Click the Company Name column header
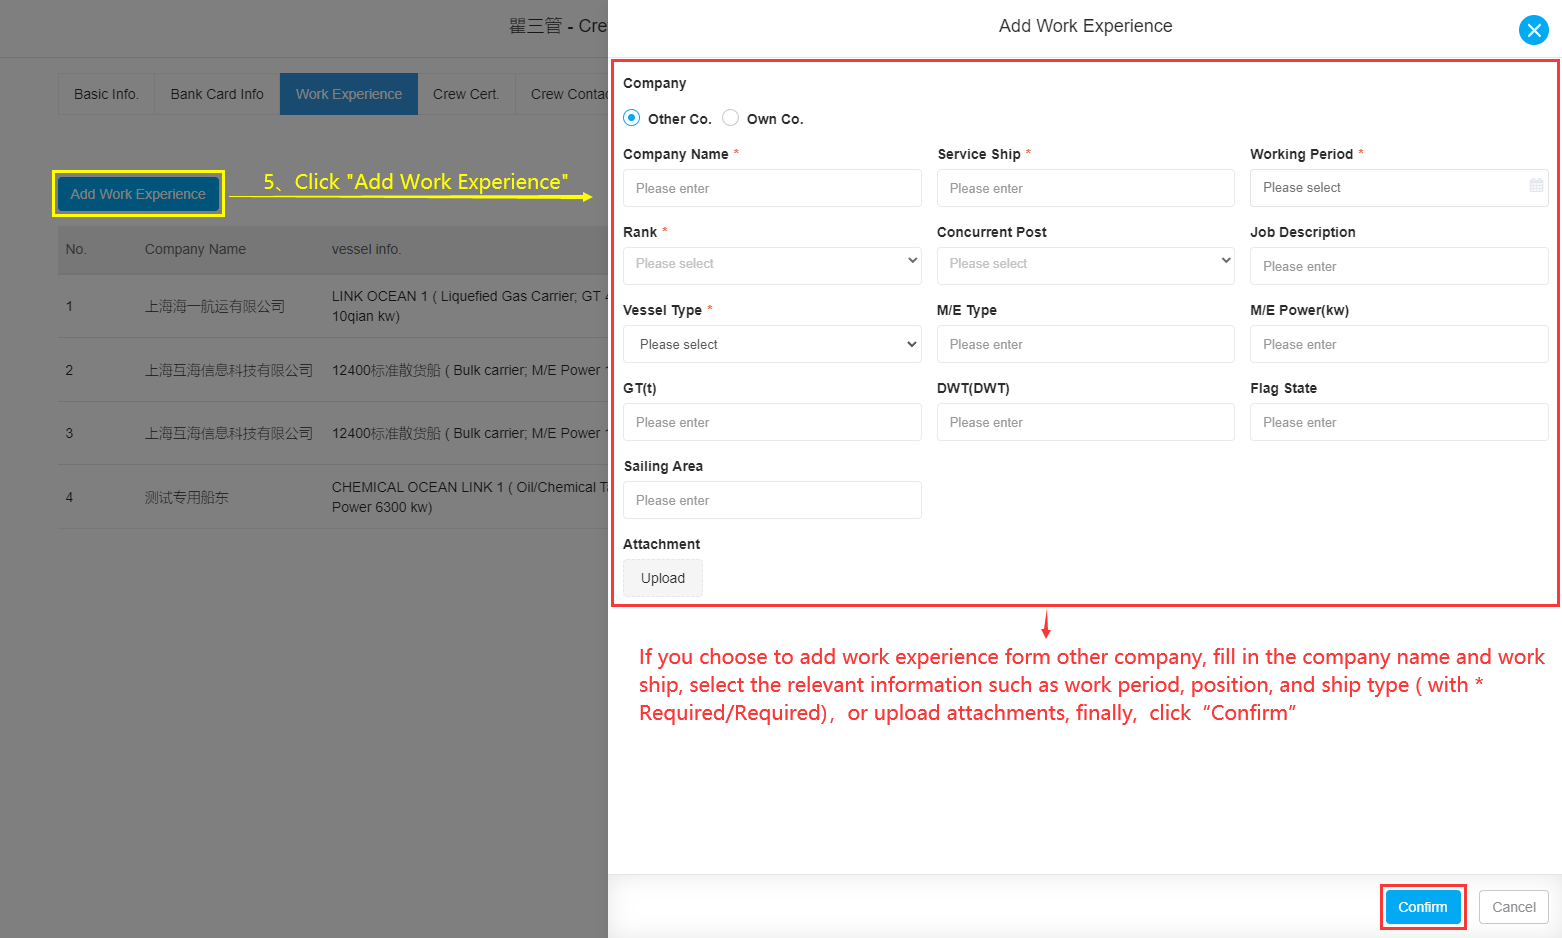The image size is (1562, 938). [195, 249]
